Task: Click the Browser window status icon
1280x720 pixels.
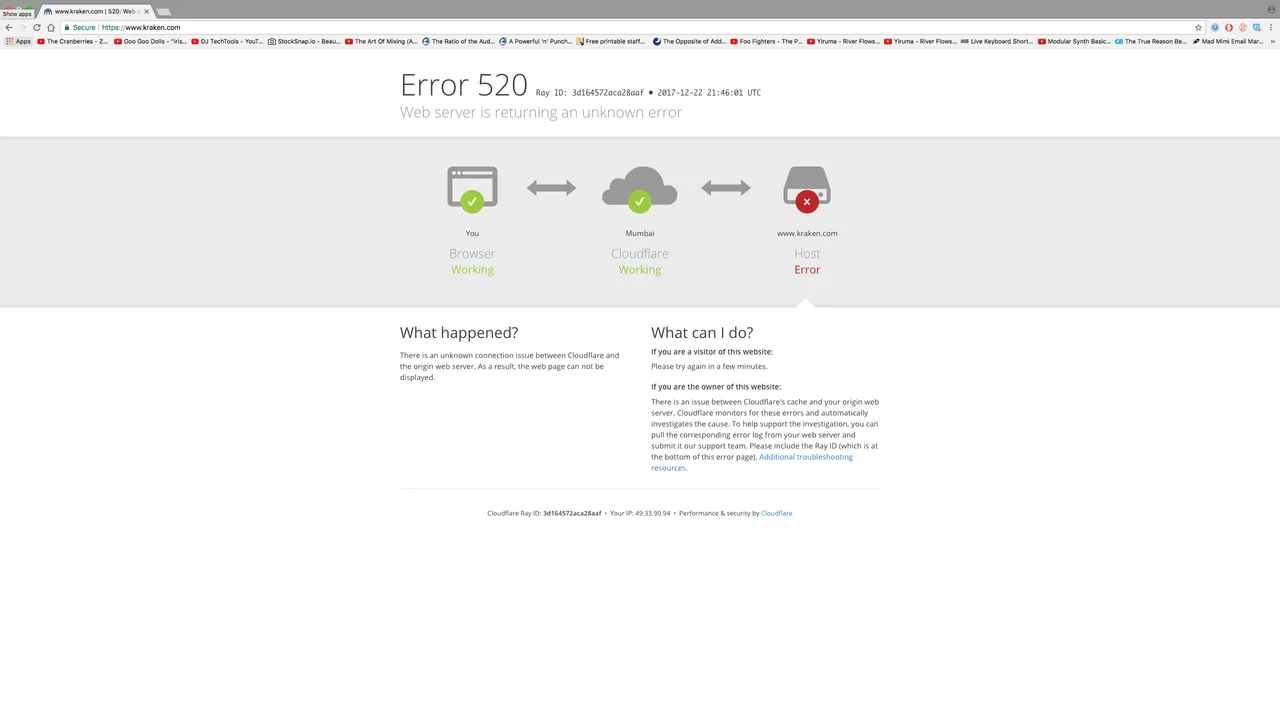Action: click(x=472, y=189)
